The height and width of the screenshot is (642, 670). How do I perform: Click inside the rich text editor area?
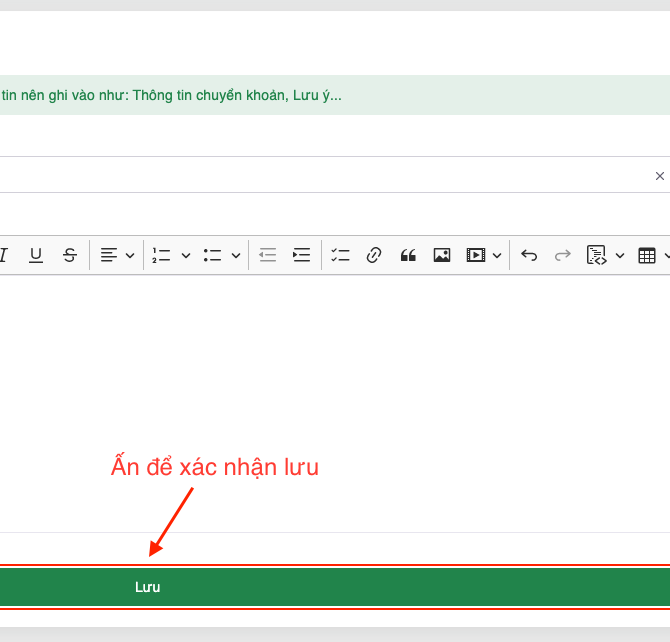coord(334,380)
